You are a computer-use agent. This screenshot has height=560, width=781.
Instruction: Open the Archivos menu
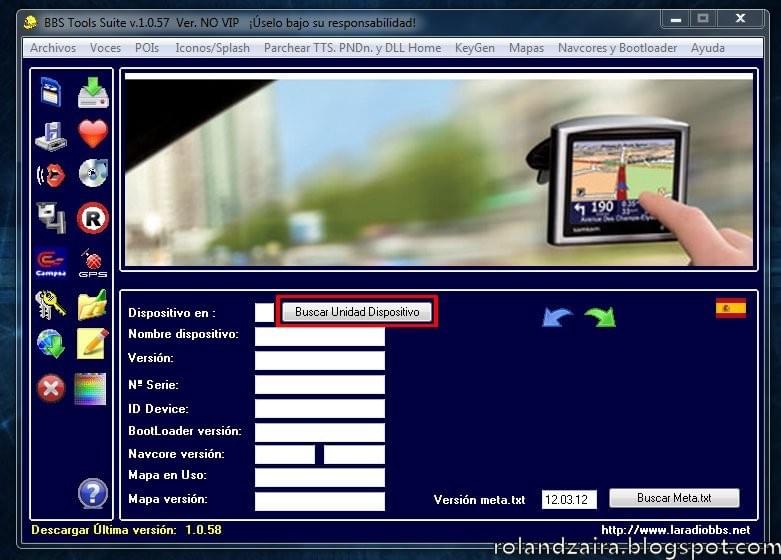tap(53, 48)
